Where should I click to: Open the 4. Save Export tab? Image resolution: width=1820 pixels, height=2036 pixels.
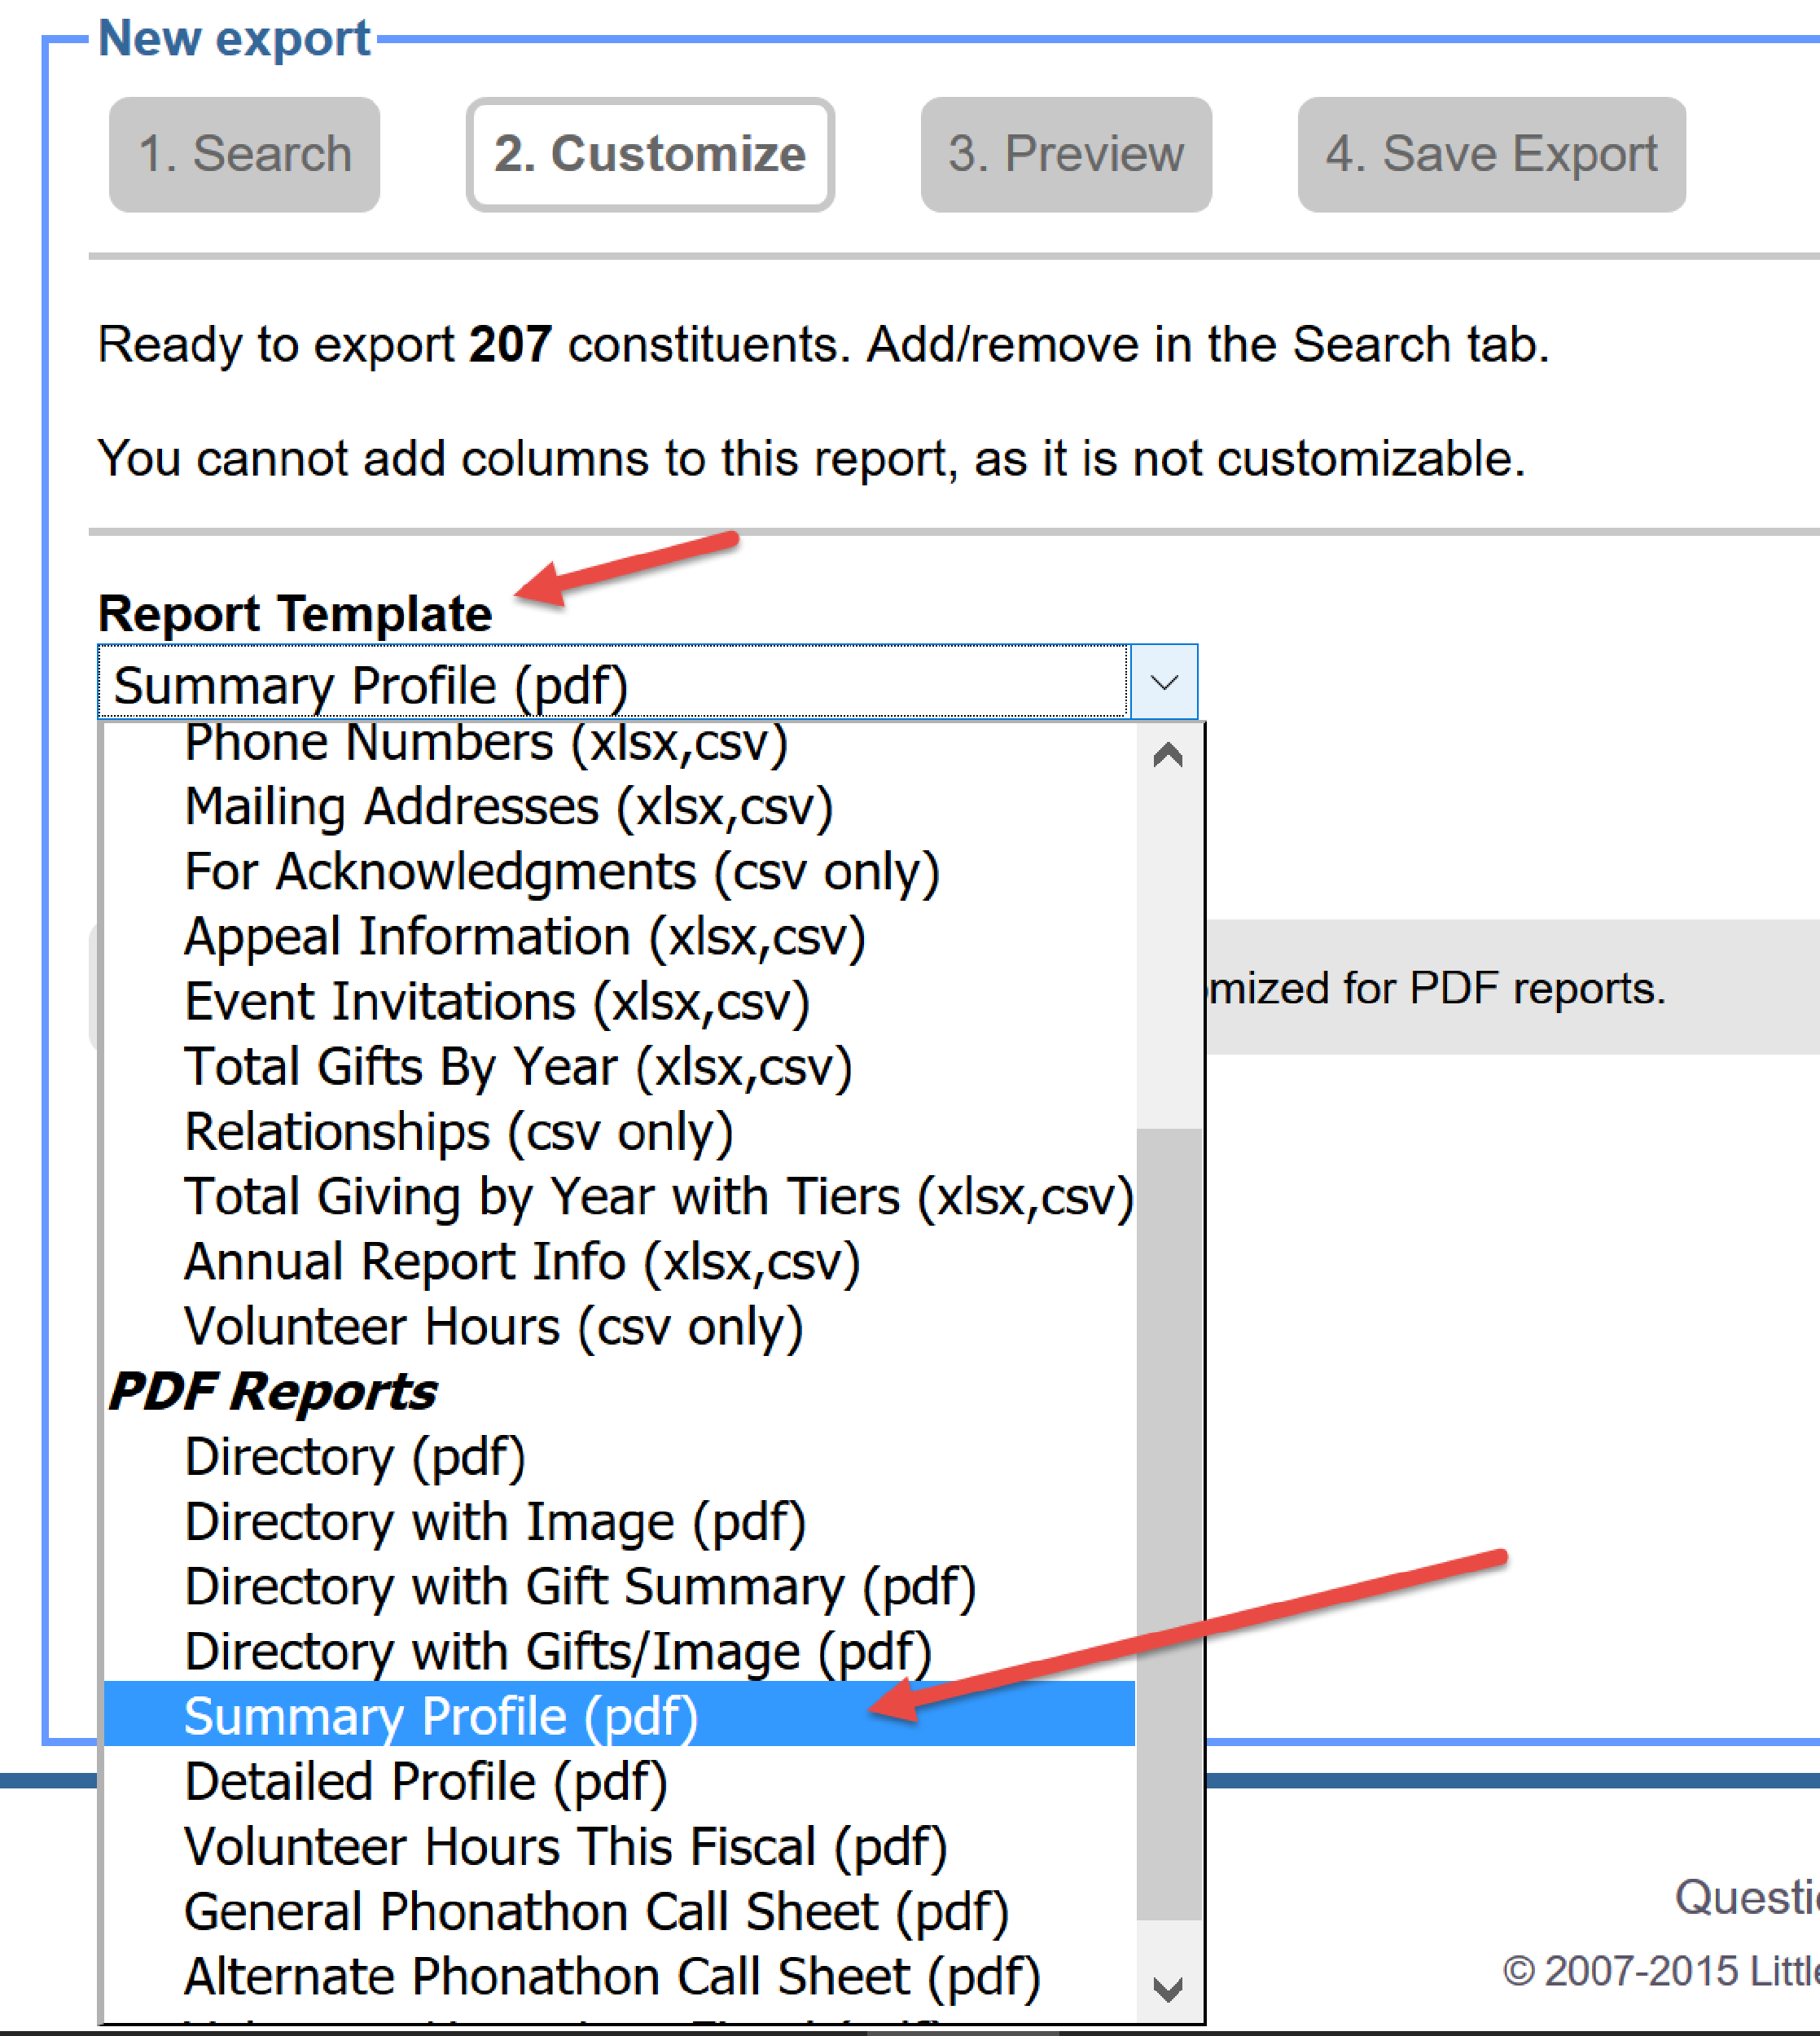pos(1490,153)
